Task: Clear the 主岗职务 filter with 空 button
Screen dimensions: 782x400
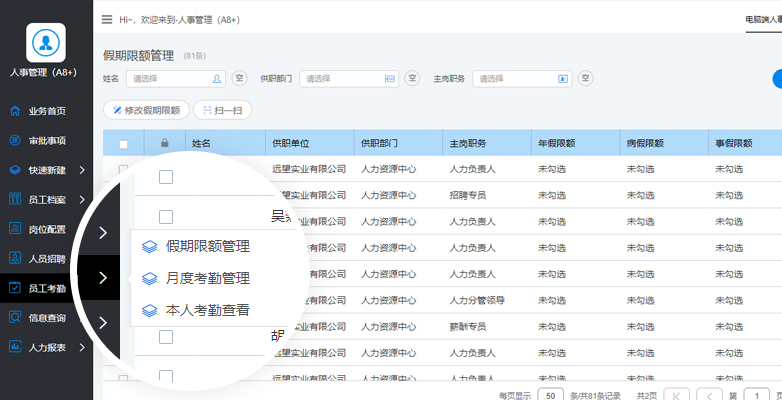Action: [585, 78]
